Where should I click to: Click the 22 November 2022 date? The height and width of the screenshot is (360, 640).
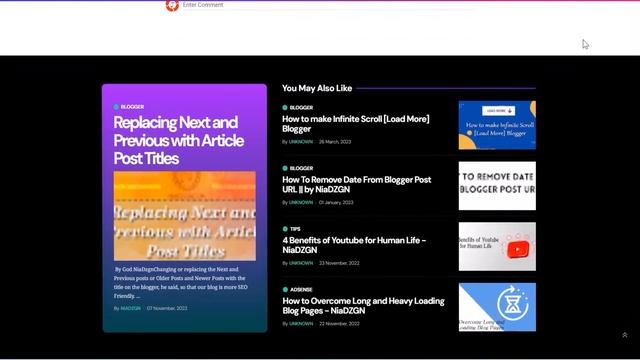click(339, 324)
